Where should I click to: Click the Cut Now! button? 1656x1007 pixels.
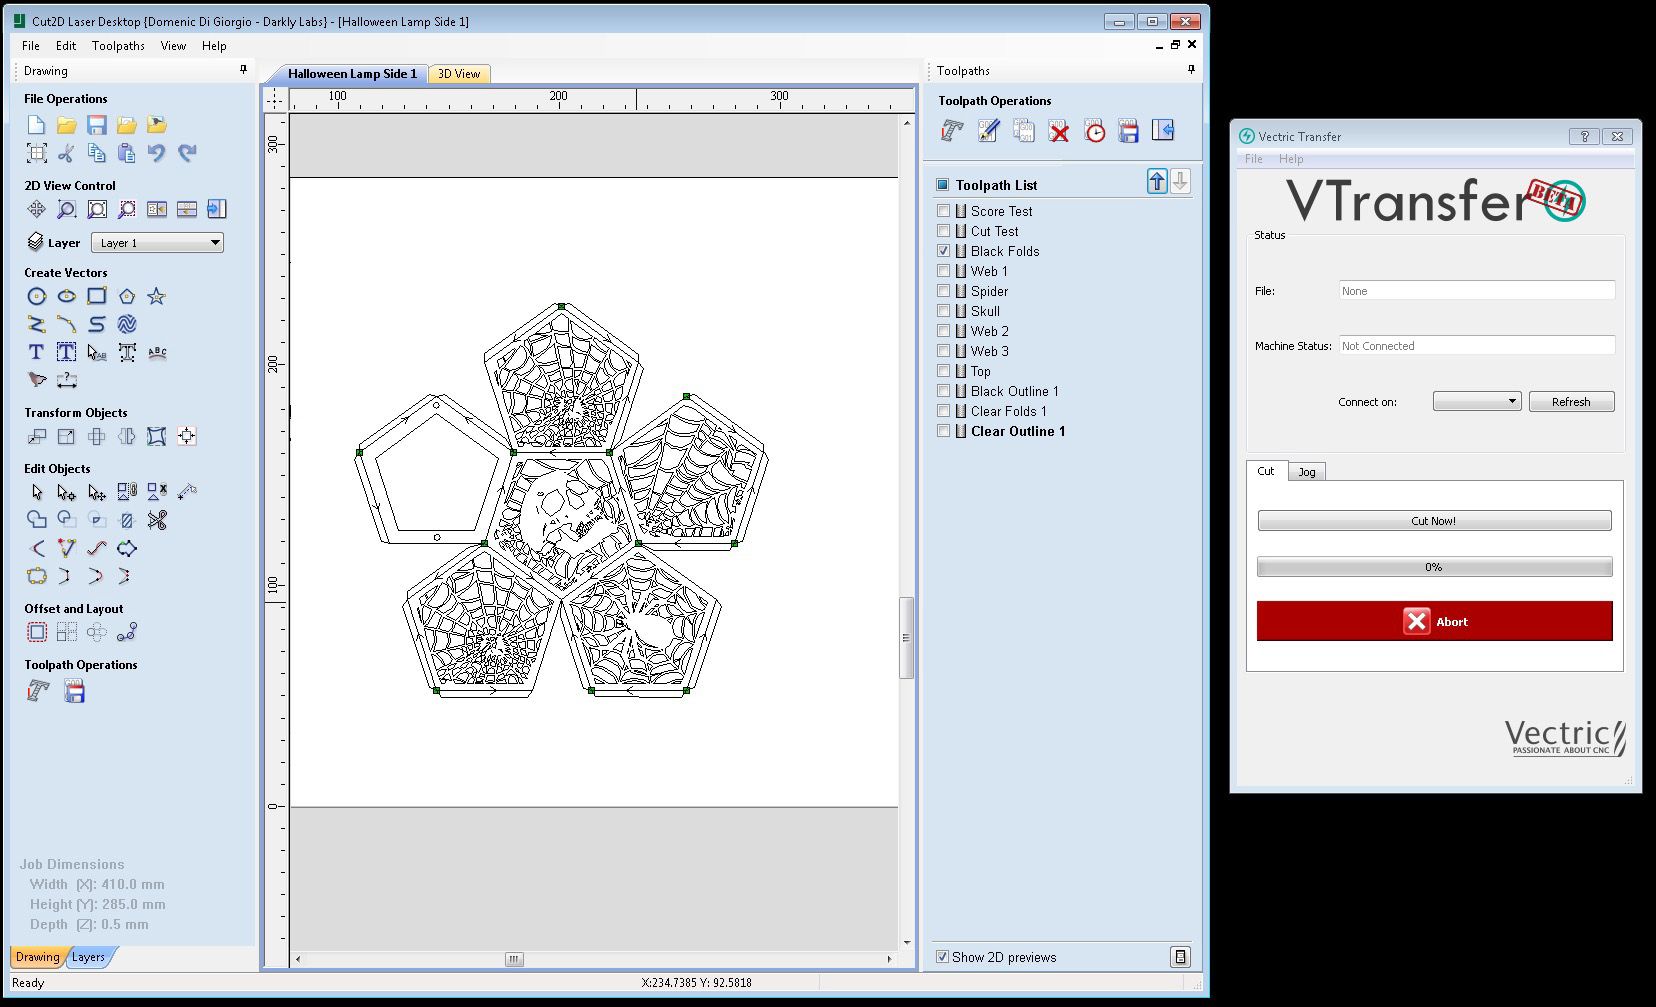tap(1434, 521)
